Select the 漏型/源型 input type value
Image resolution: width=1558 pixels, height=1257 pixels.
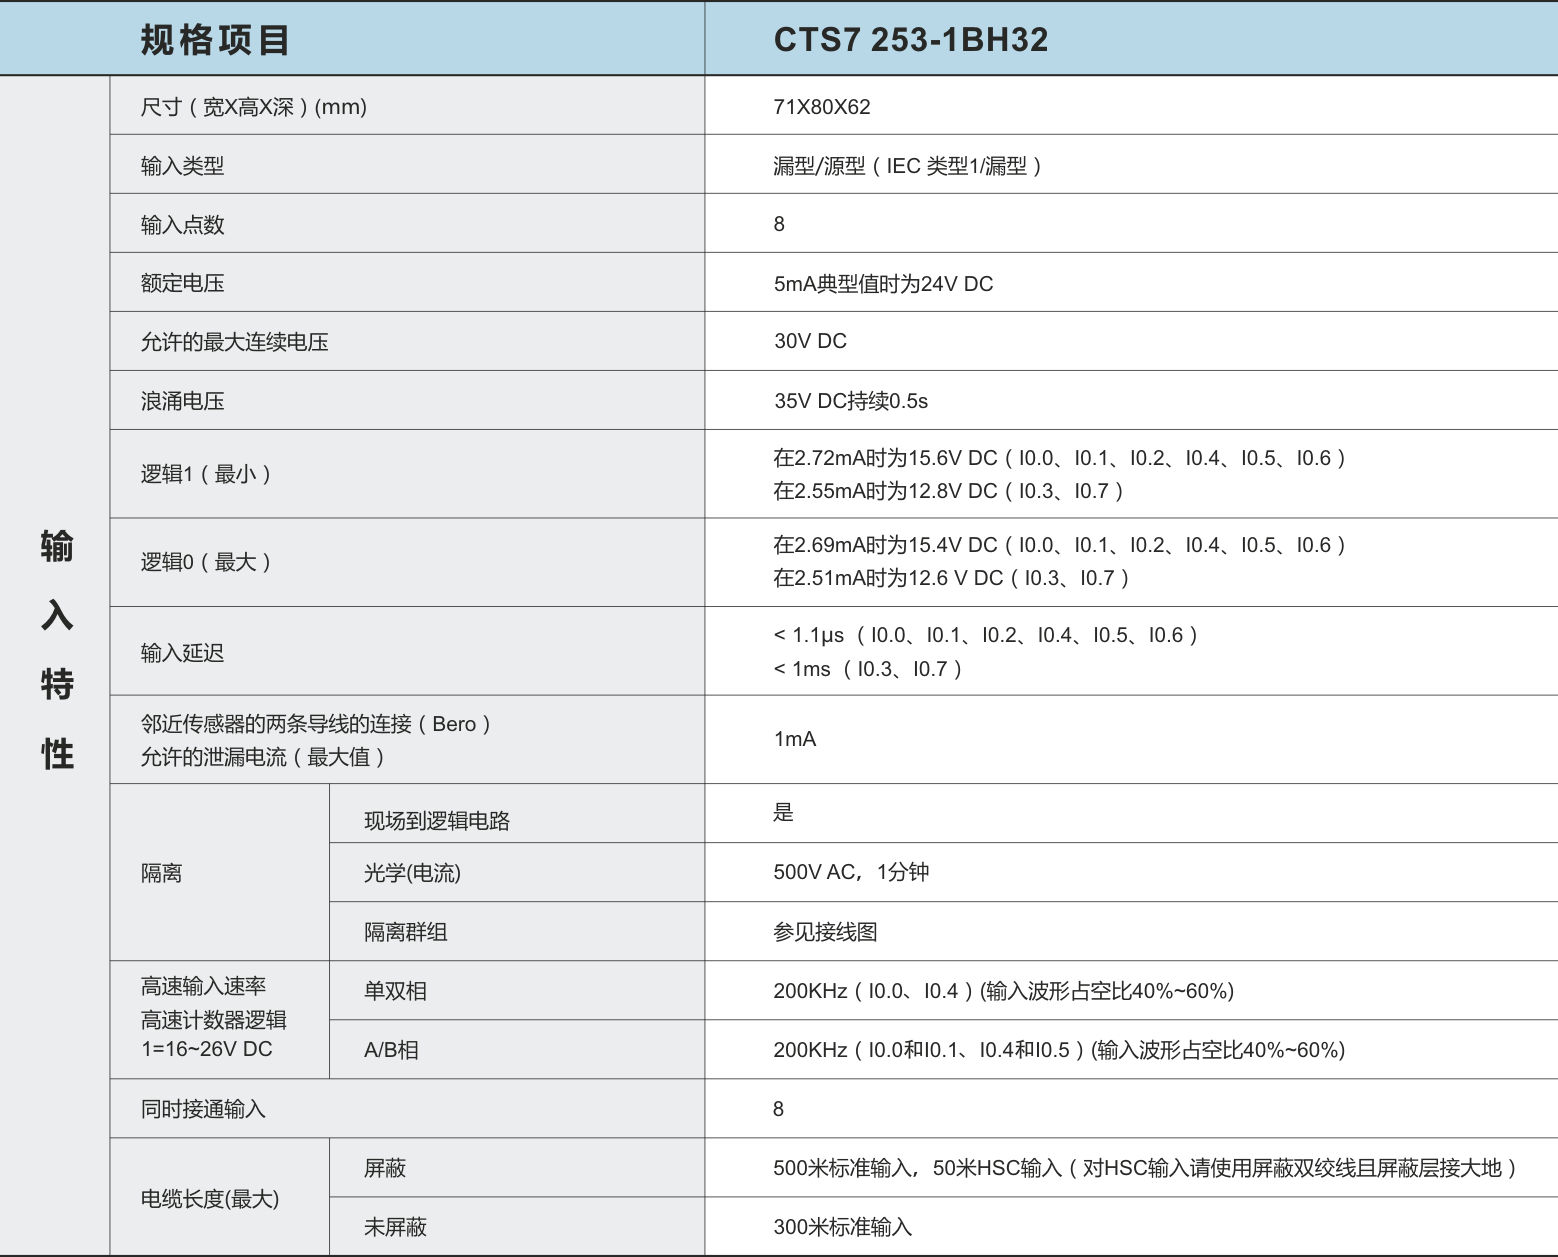906,166
